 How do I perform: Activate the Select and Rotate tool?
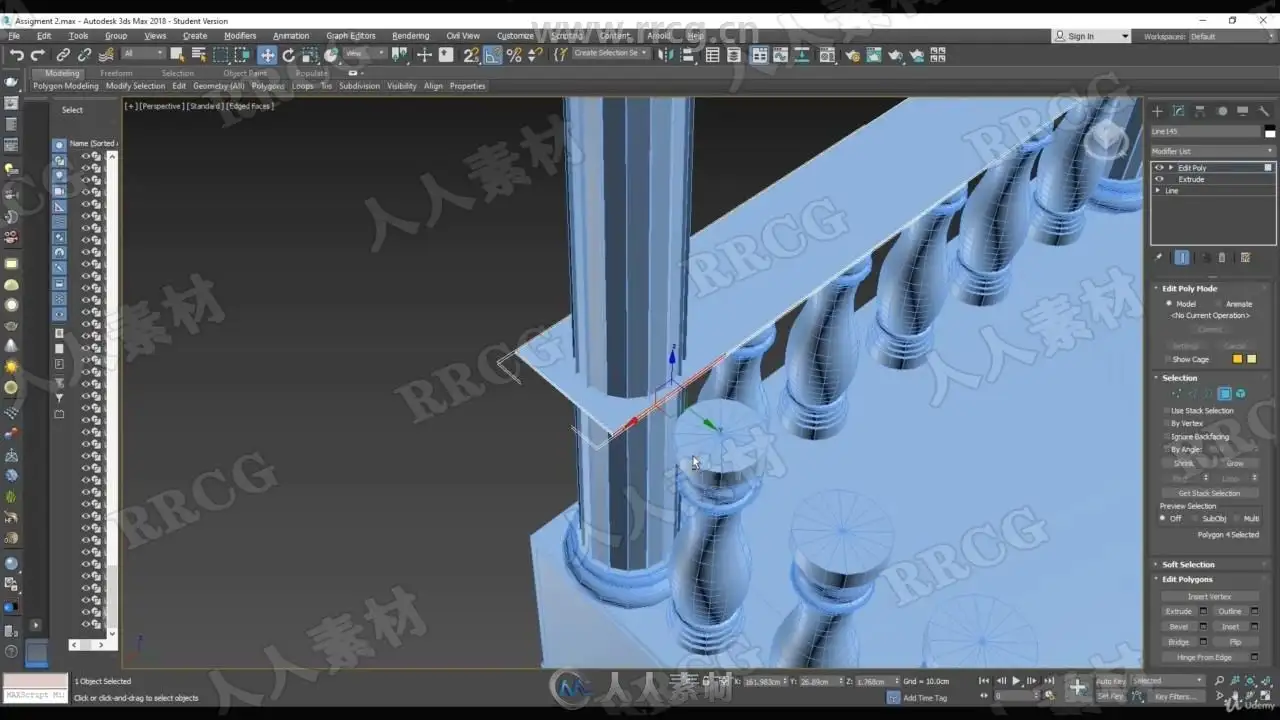[289, 55]
